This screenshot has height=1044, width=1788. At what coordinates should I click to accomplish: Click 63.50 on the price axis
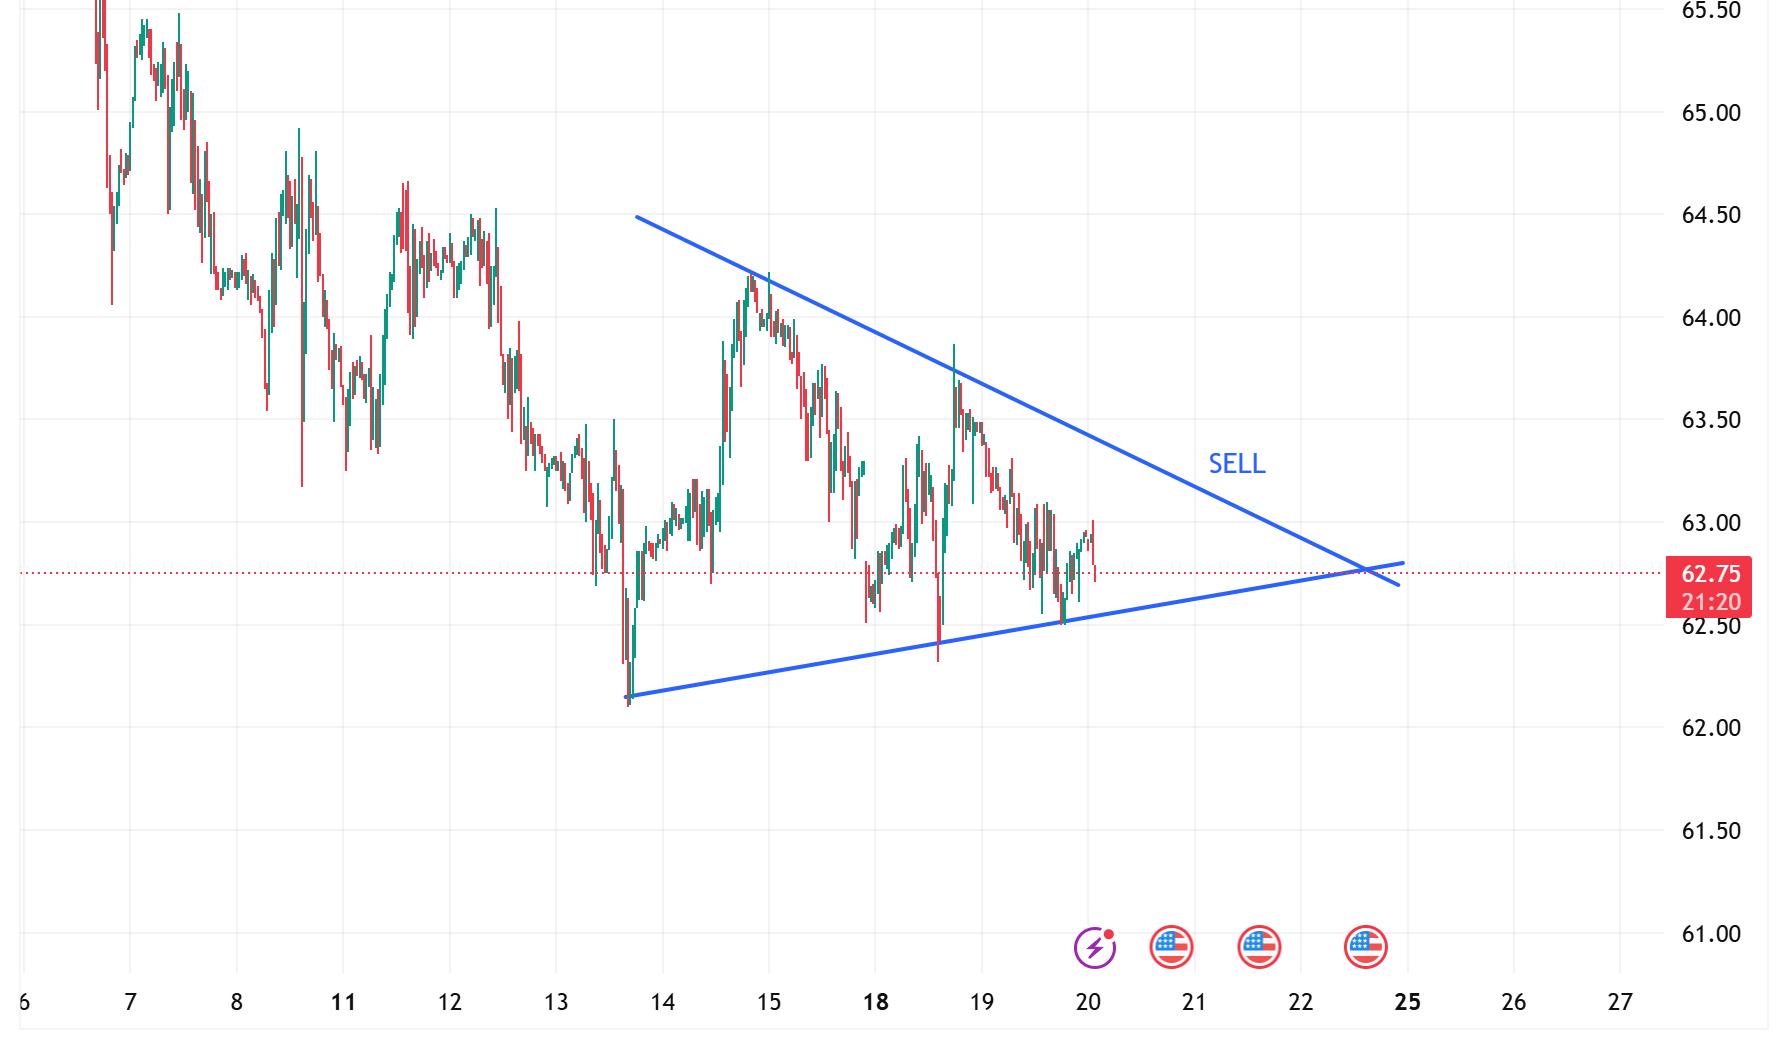coord(1710,420)
